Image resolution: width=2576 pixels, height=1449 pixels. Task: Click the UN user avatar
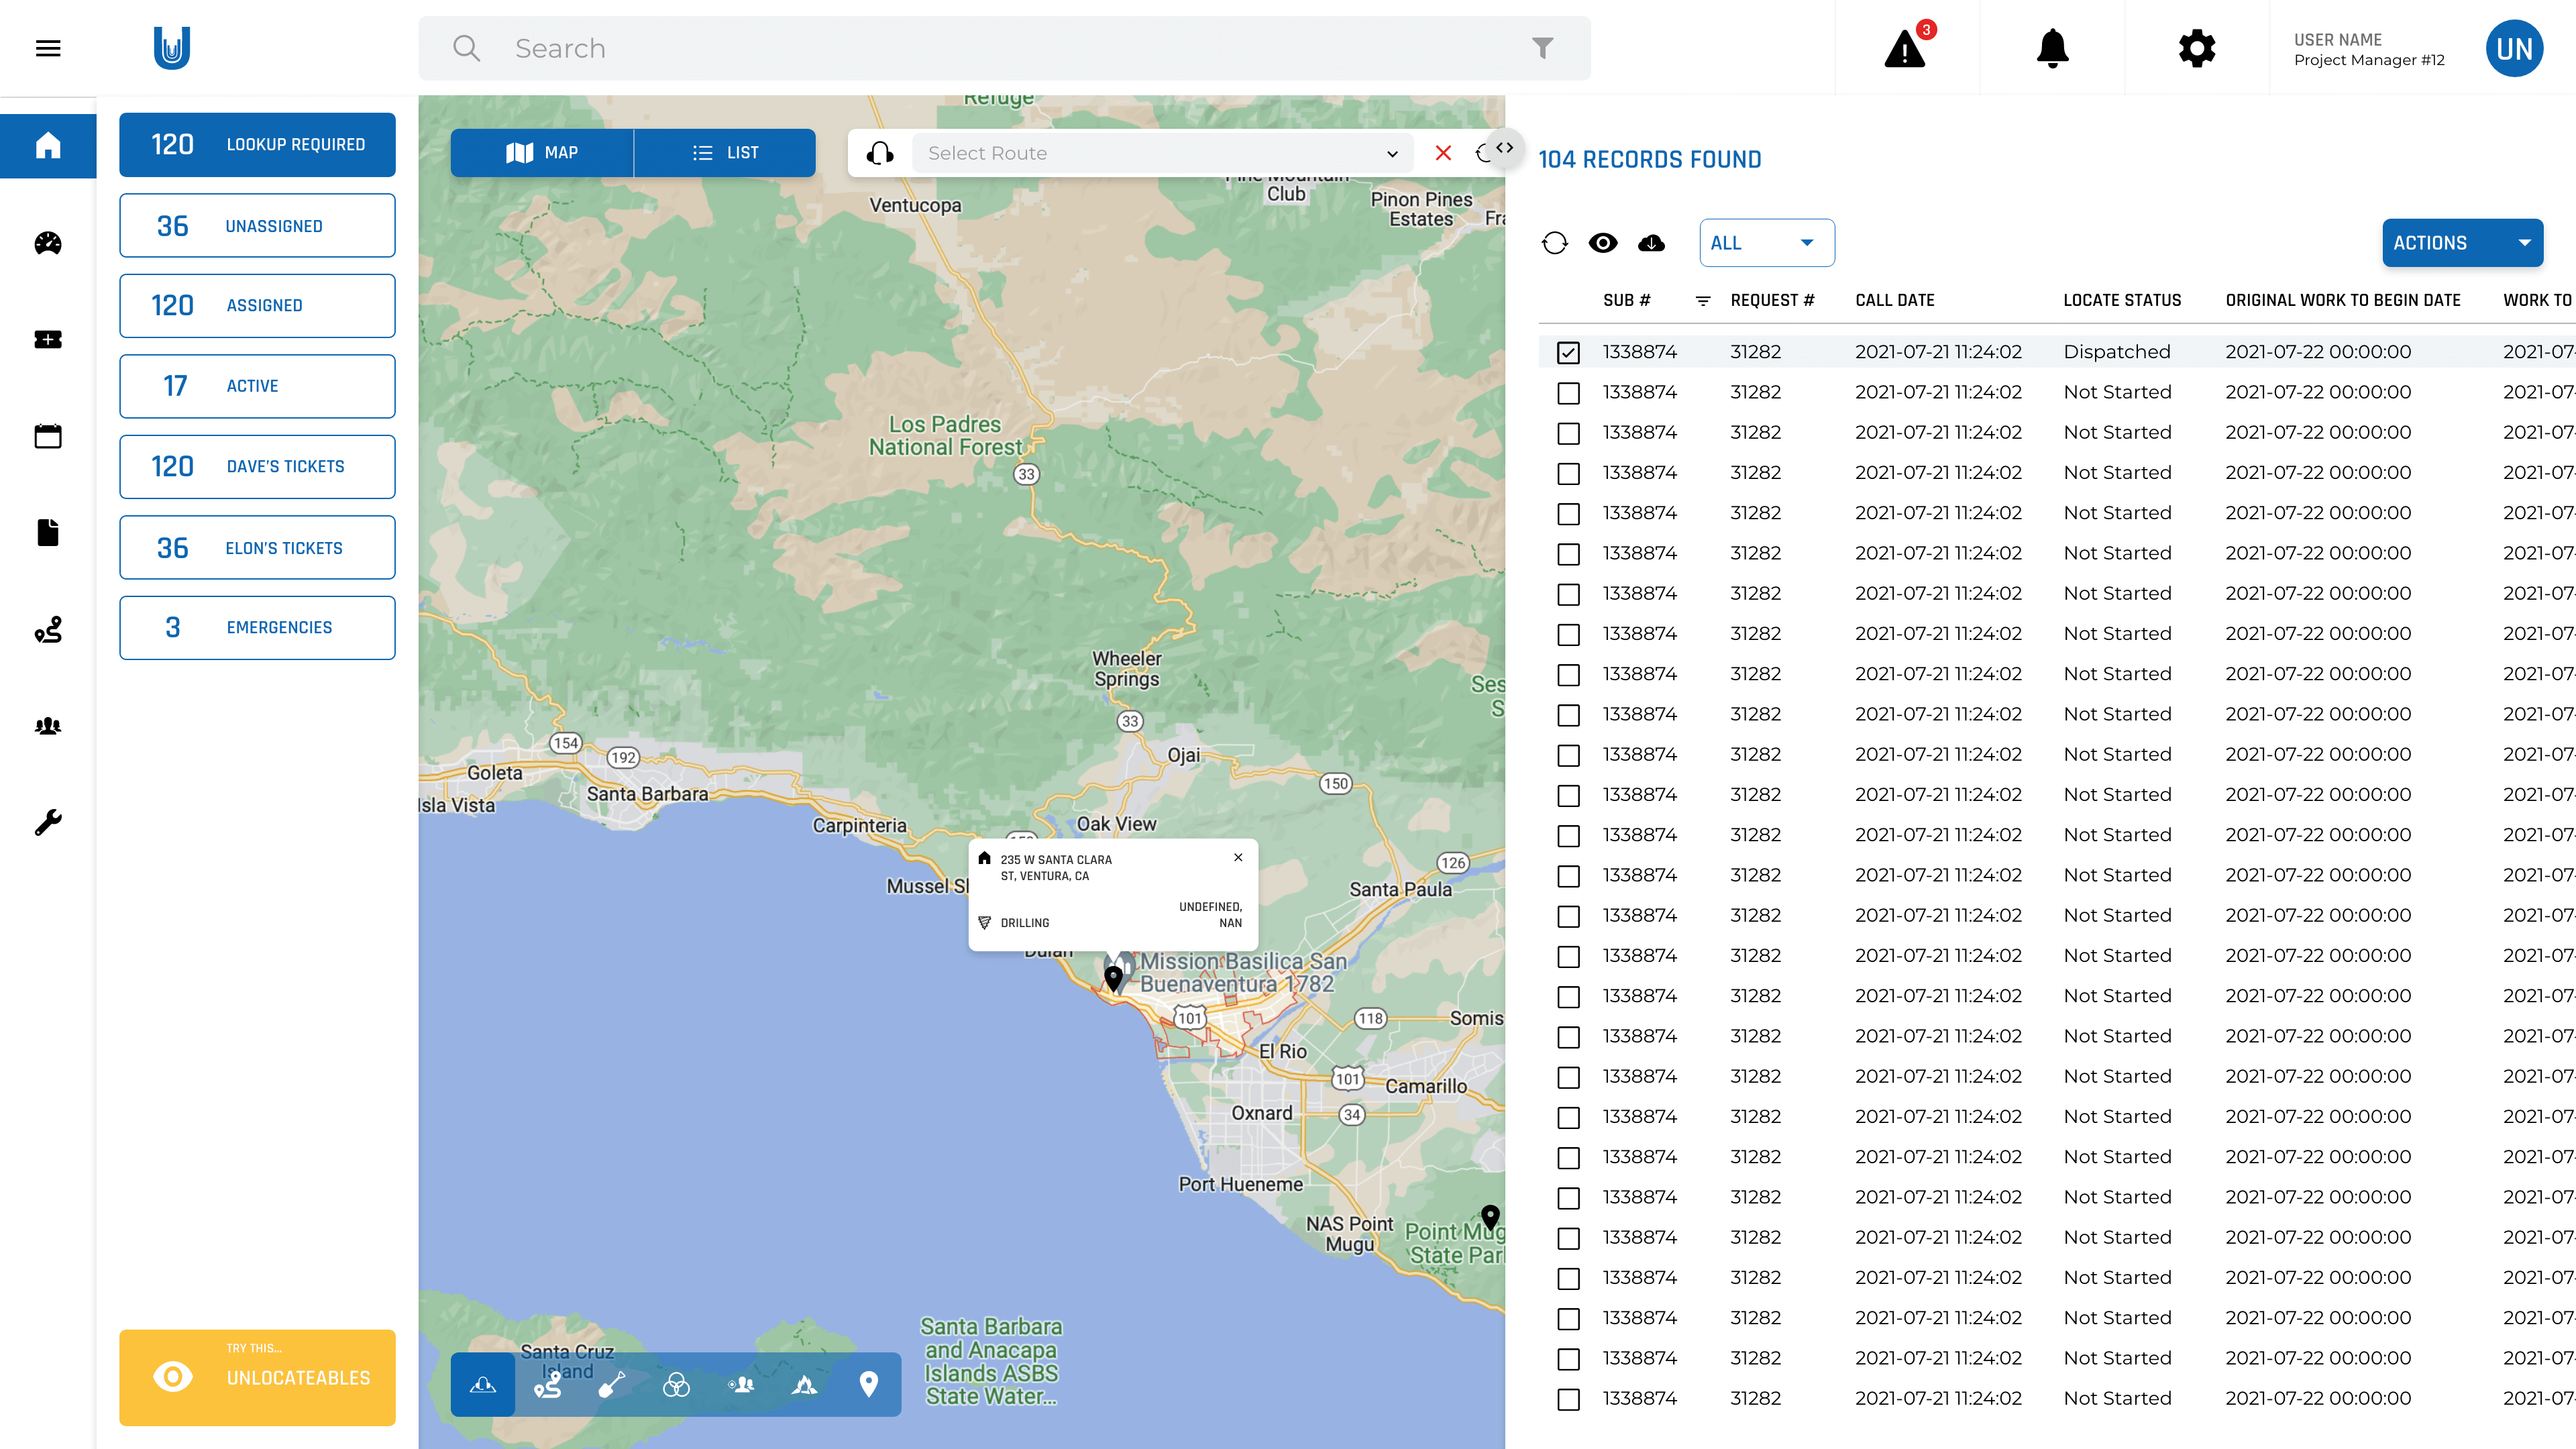pos(2514,48)
